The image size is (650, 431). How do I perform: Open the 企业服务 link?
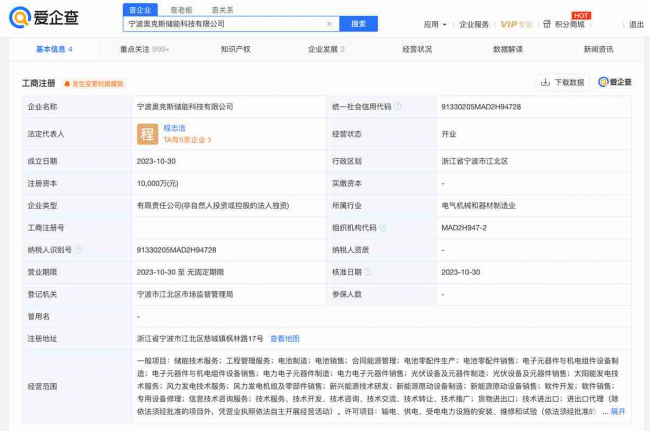[474, 24]
